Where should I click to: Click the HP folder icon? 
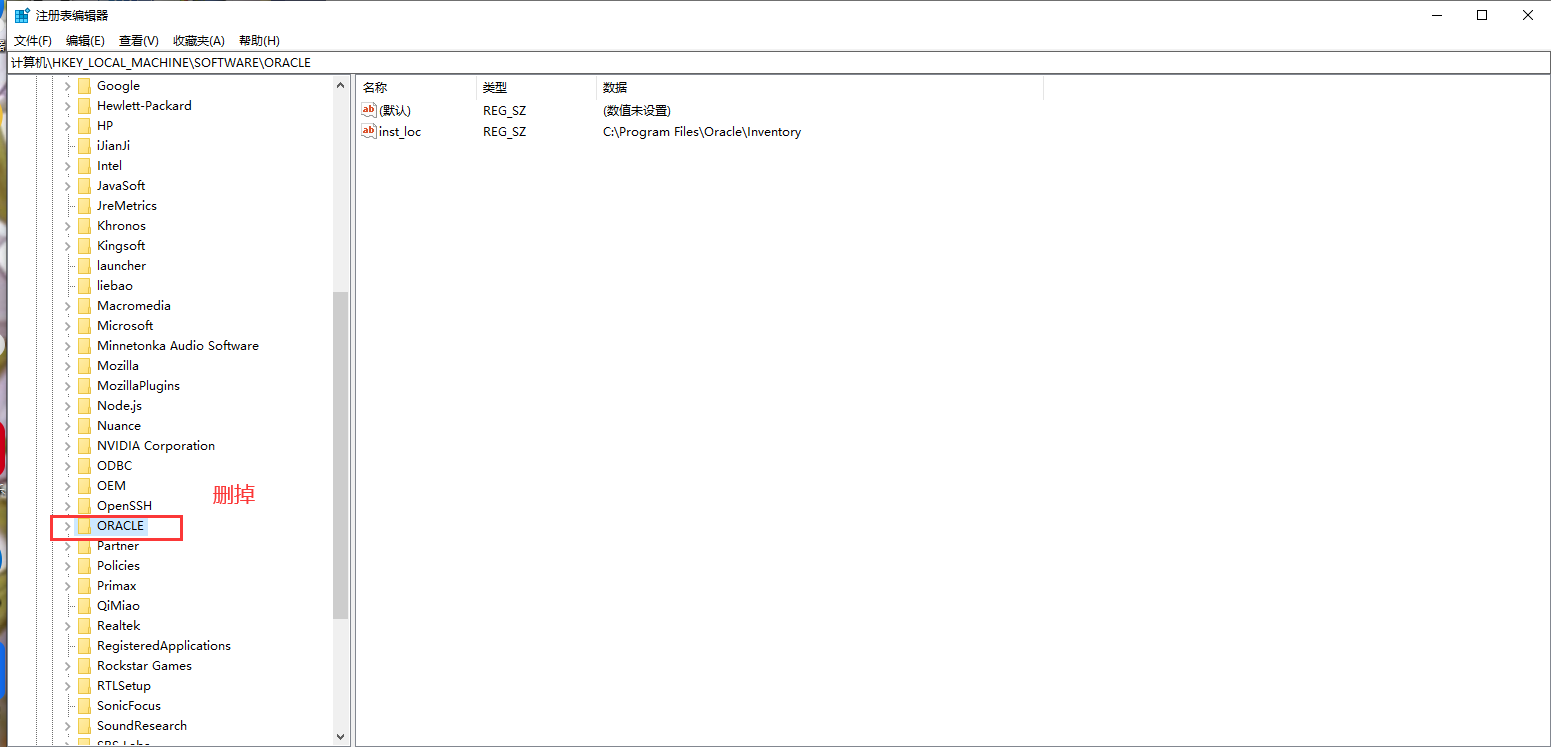pyautogui.click(x=85, y=126)
